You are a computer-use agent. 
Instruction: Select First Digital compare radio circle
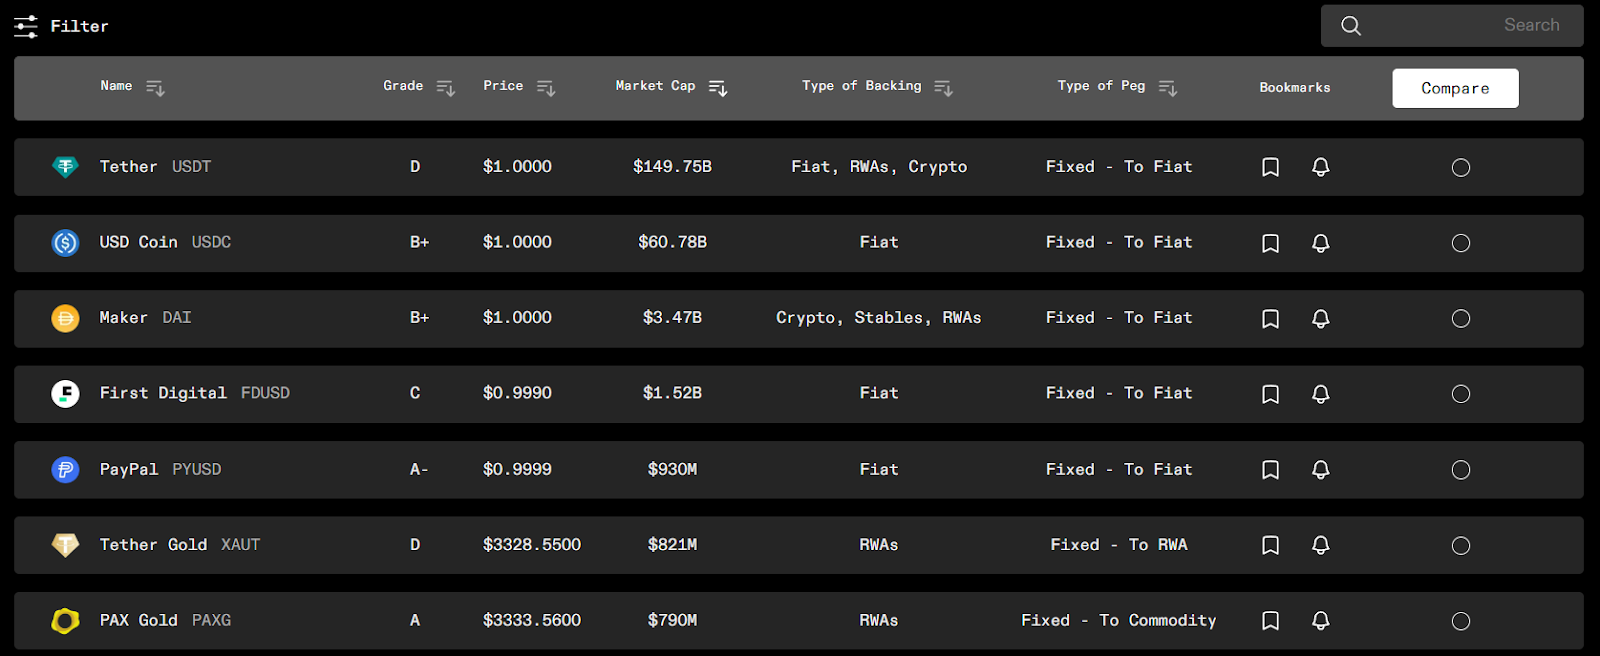pos(1461,394)
